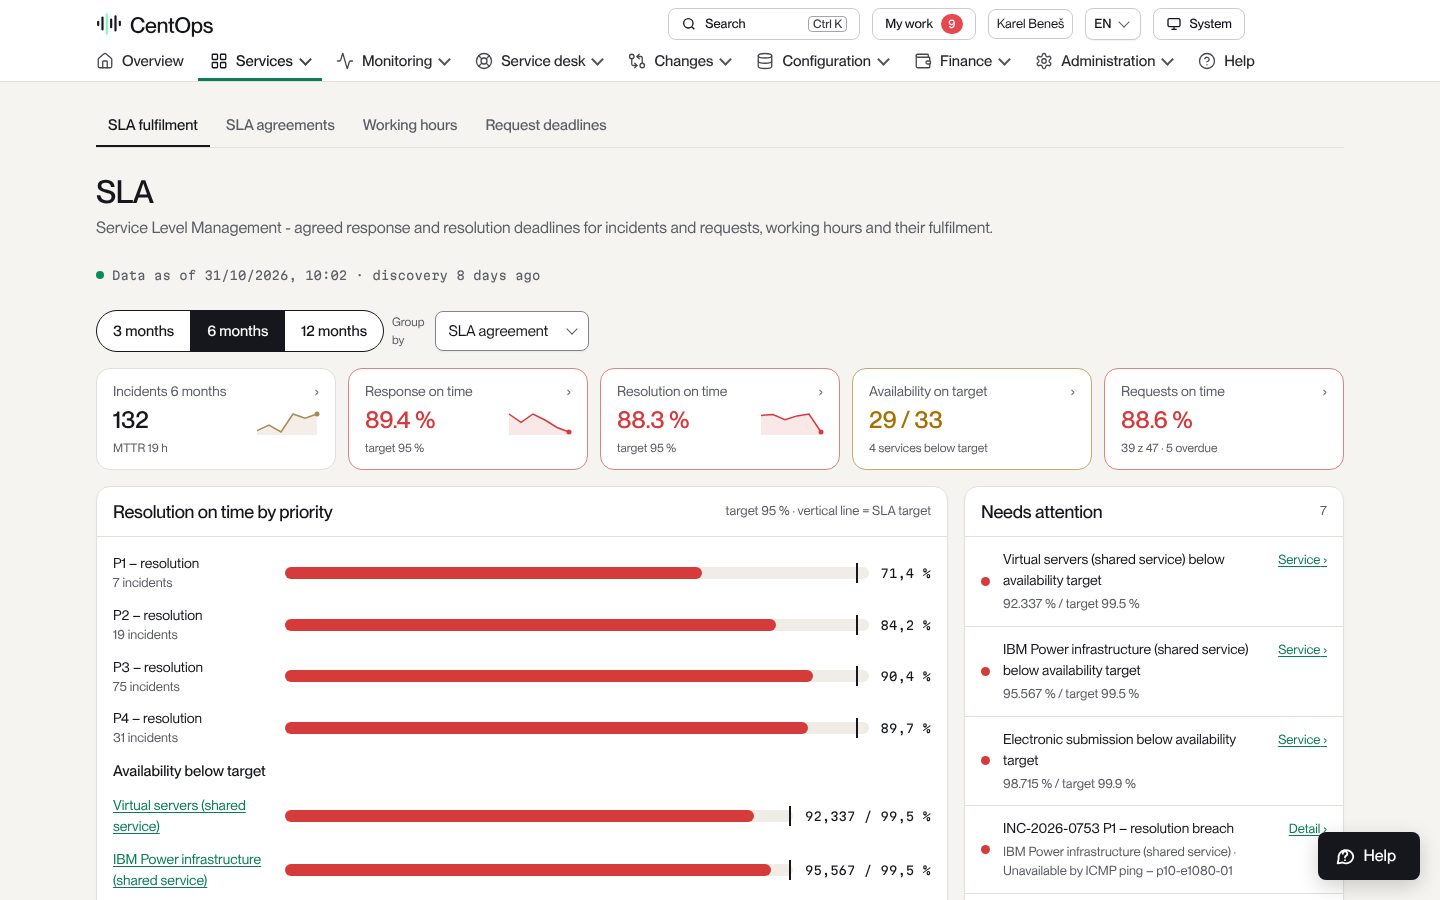The width and height of the screenshot is (1440, 900).
Task: Click the monitor icon in the System button
Action: (x=1174, y=24)
